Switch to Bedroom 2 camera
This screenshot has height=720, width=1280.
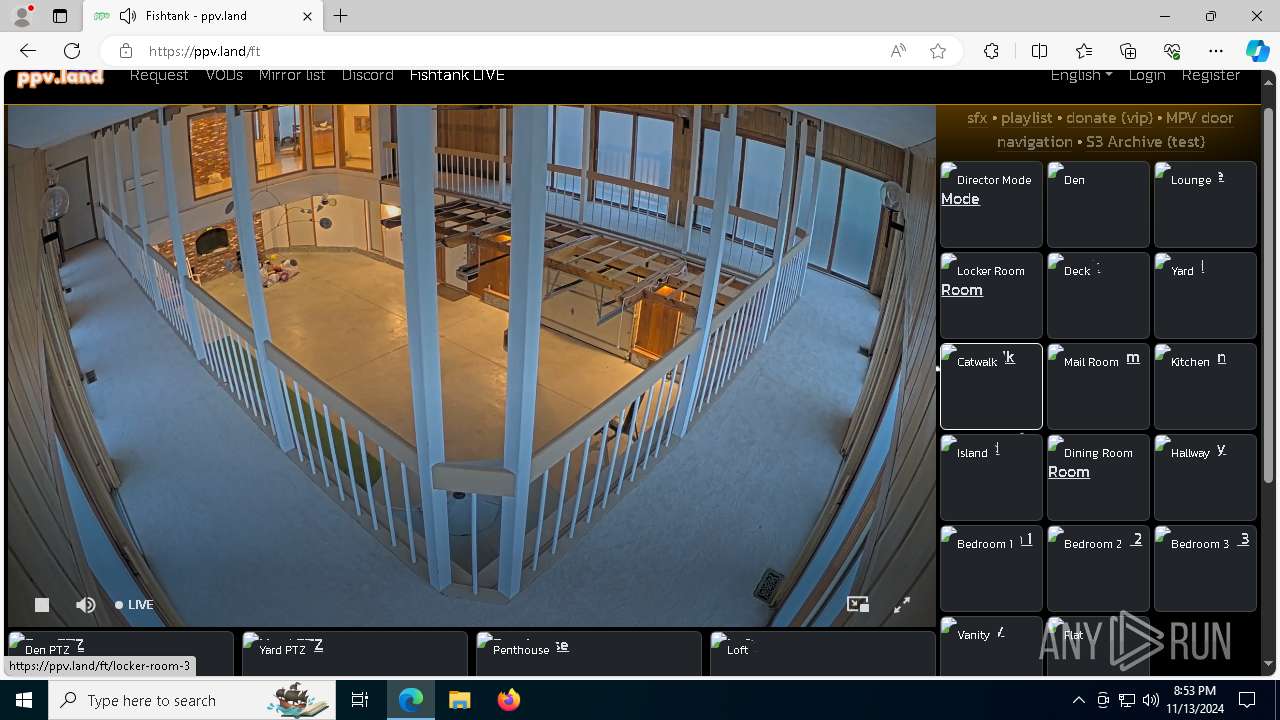pyautogui.click(x=1098, y=568)
